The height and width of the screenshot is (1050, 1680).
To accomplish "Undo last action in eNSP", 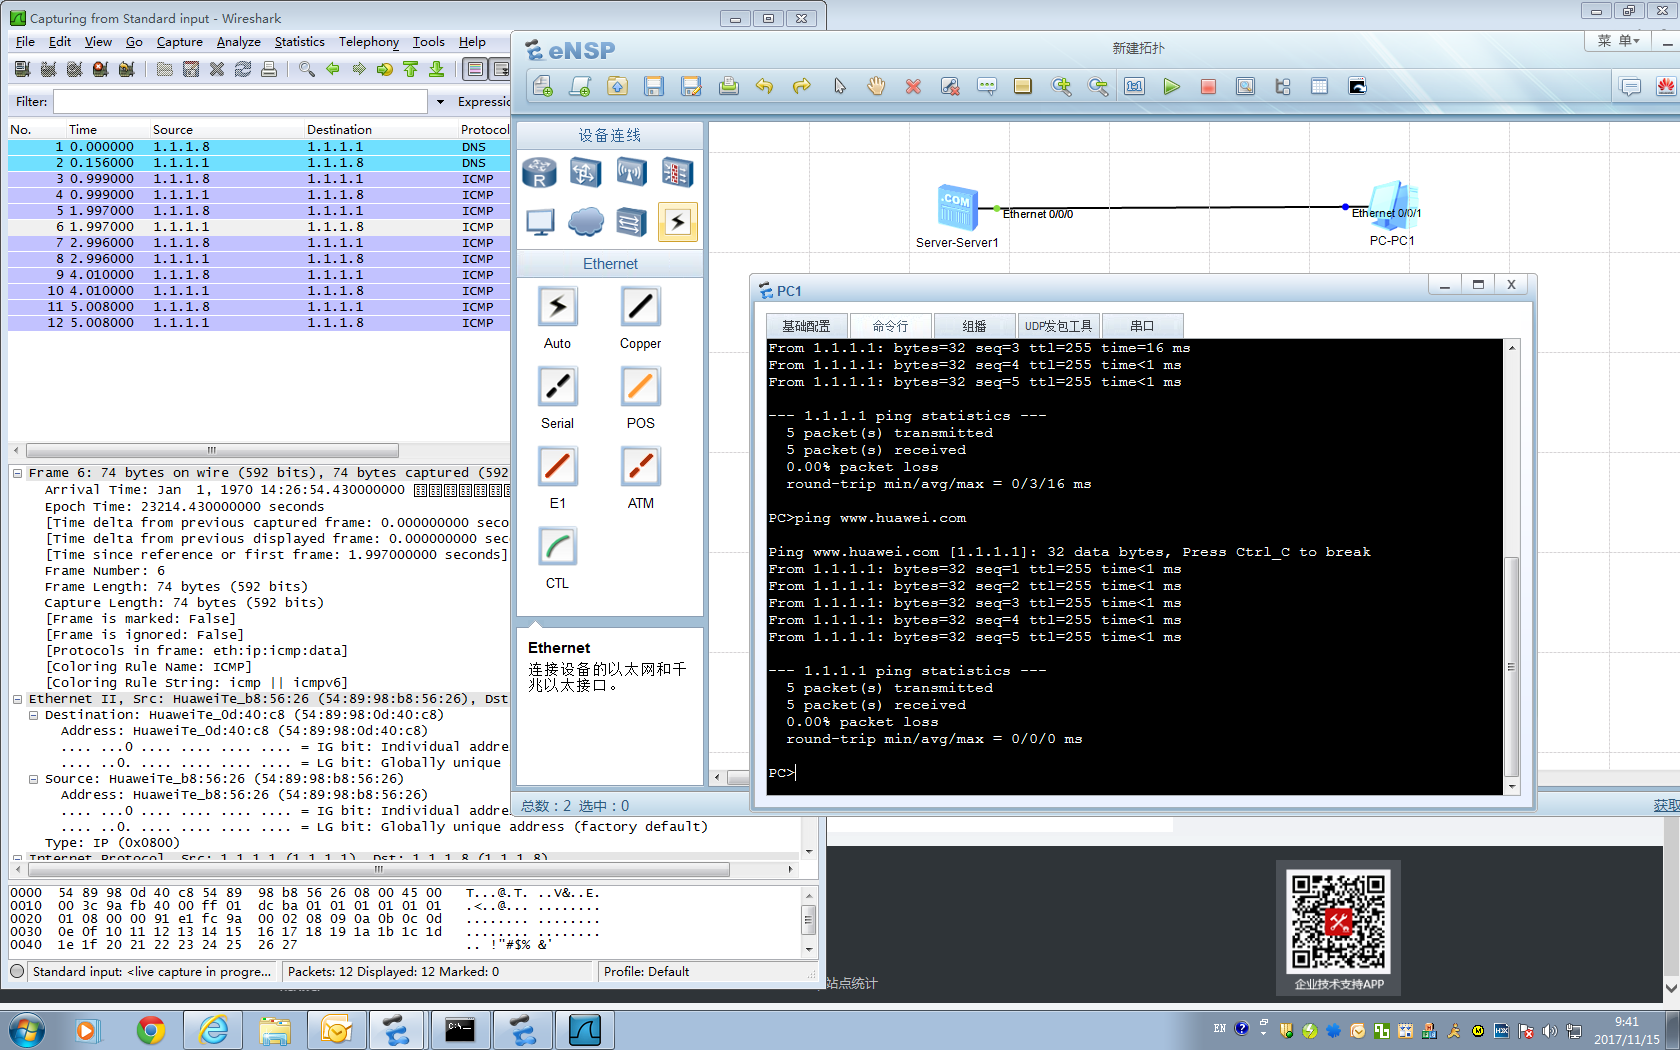I will 765,87.
